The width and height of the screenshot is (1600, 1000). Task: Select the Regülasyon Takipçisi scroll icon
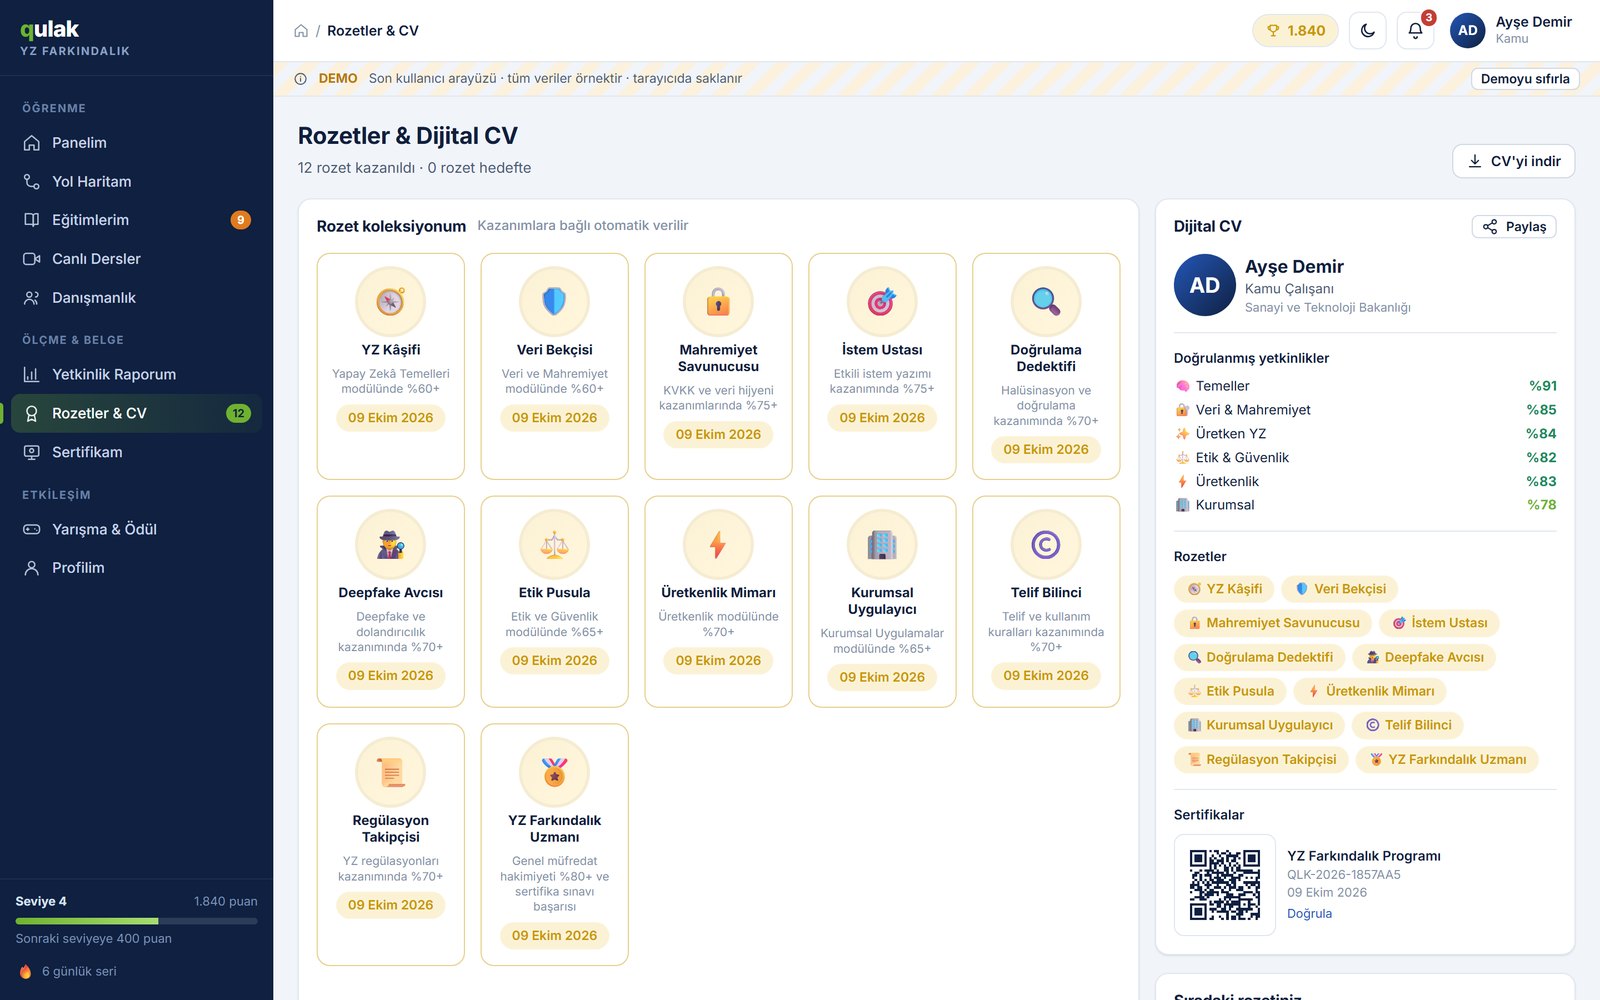[x=390, y=772]
